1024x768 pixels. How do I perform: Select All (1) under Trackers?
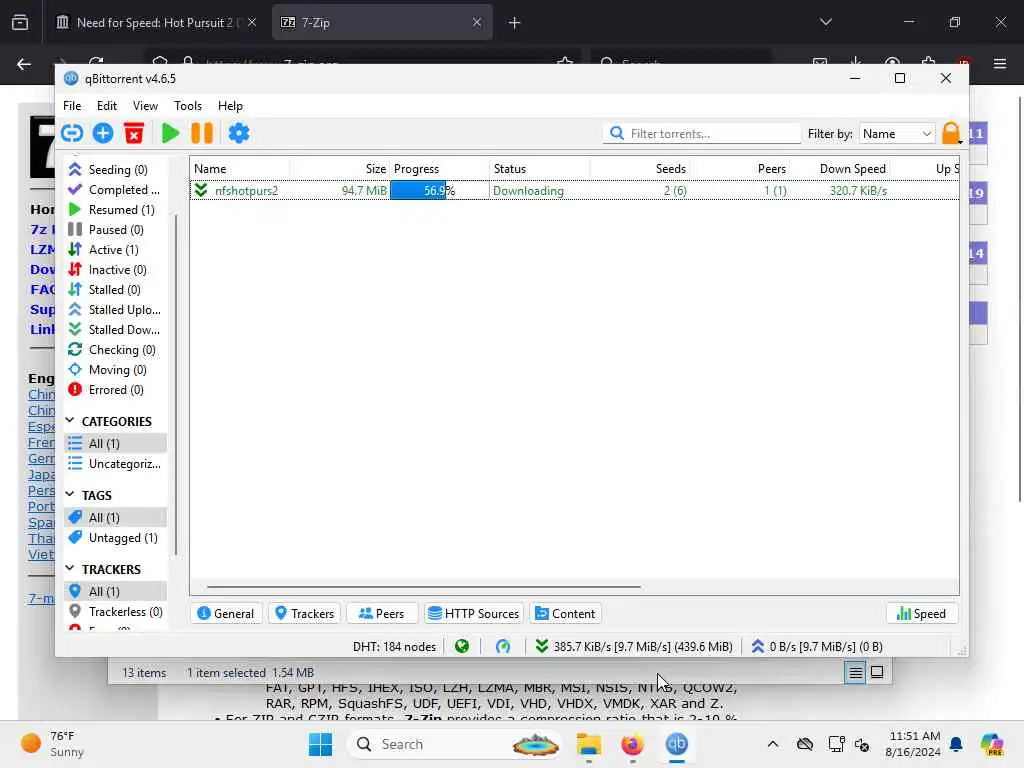point(116,591)
